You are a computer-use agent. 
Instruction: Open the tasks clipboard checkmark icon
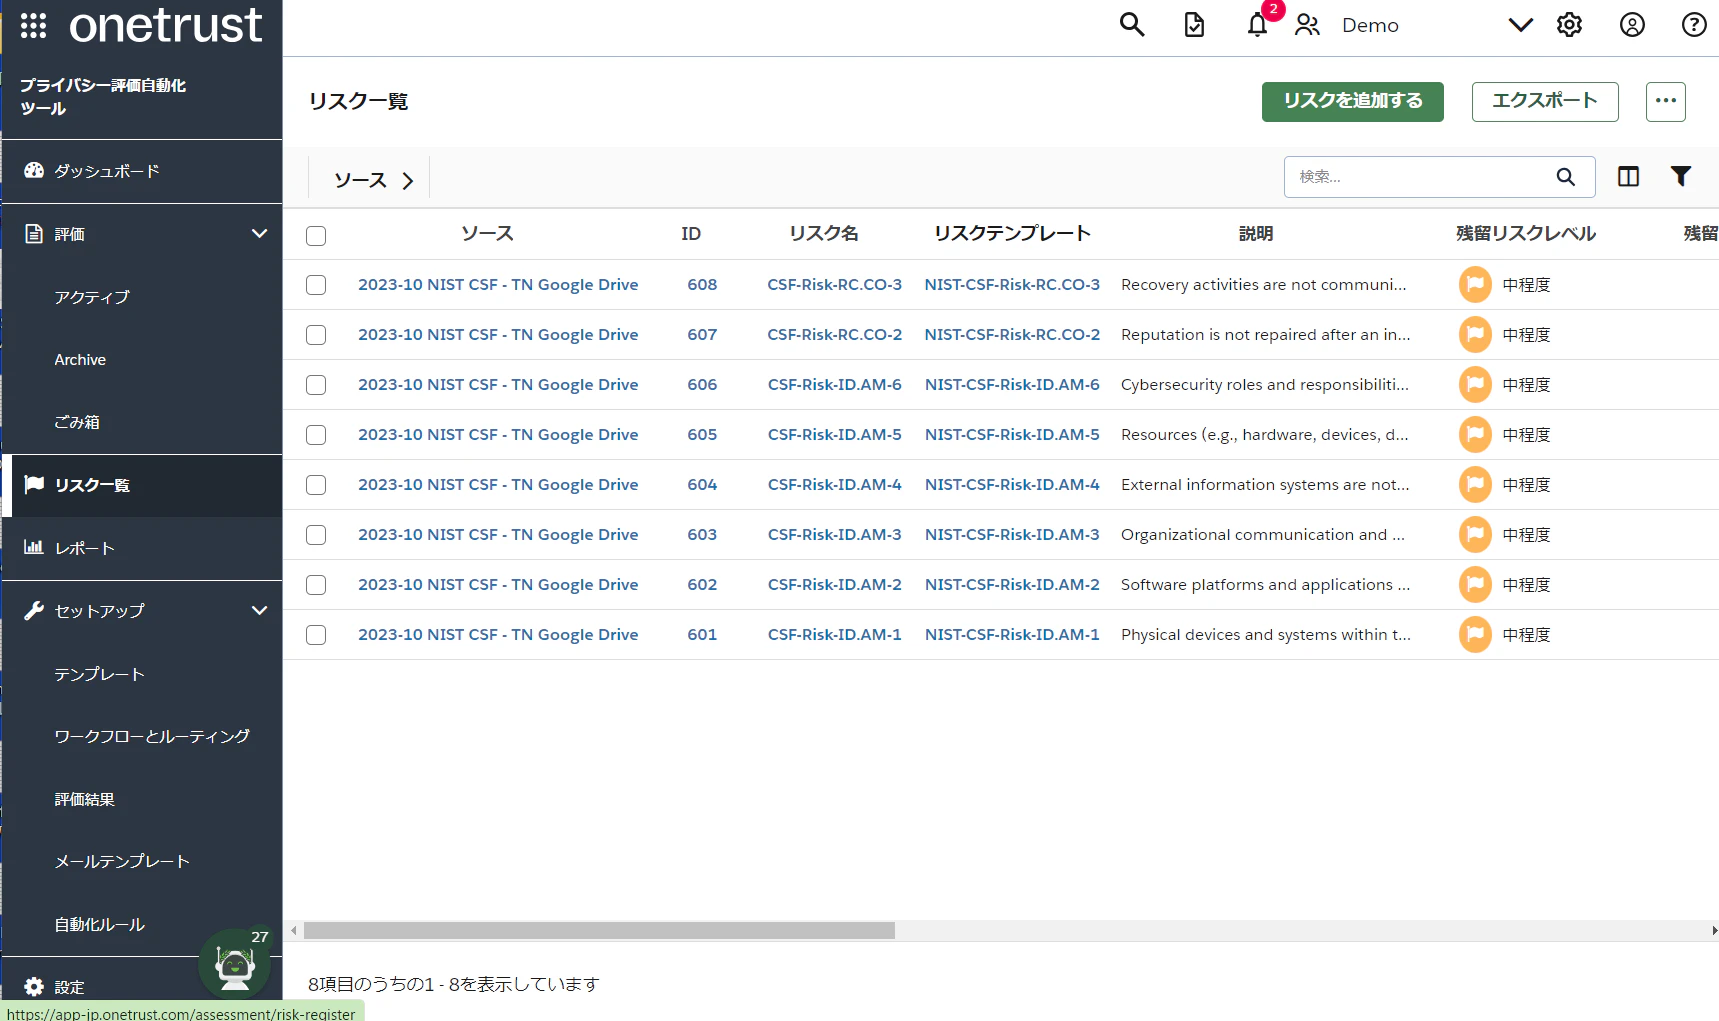click(1194, 24)
